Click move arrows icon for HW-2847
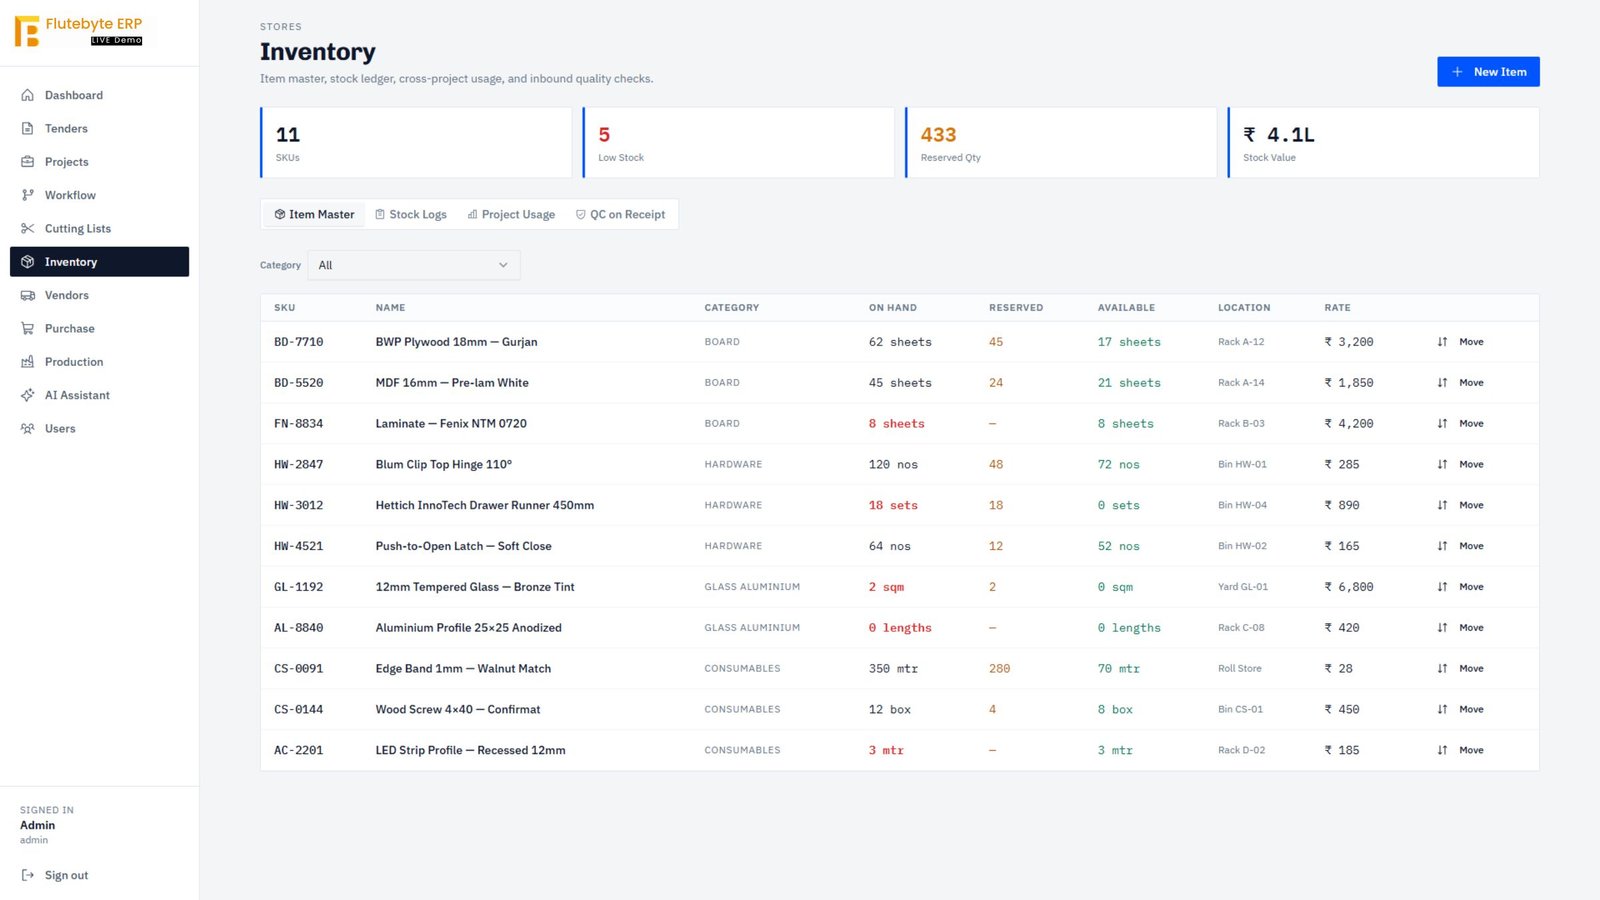Viewport: 1600px width, 900px height. pyautogui.click(x=1442, y=464)
